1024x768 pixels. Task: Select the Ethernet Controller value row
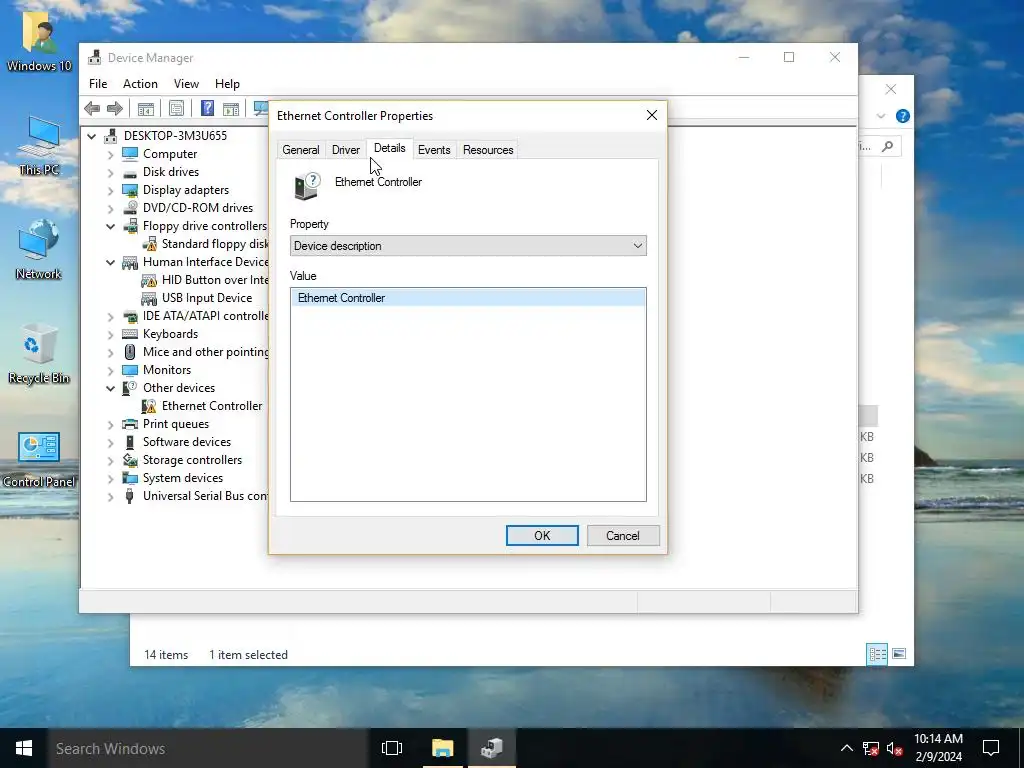pos(468,298)
